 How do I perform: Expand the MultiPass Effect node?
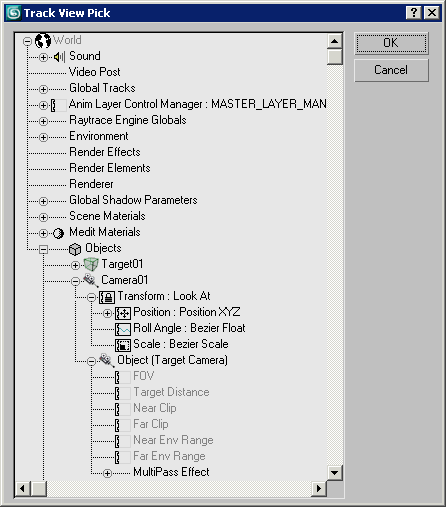107,473
